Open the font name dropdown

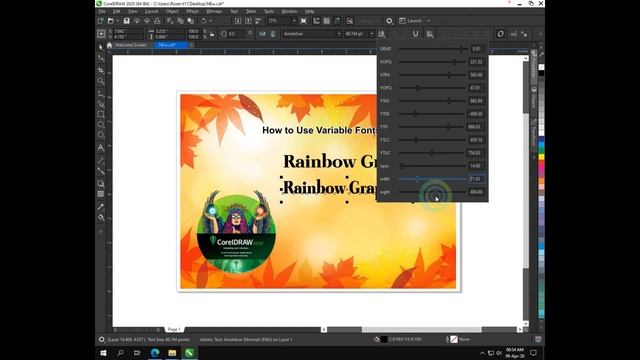pos(339,34)
